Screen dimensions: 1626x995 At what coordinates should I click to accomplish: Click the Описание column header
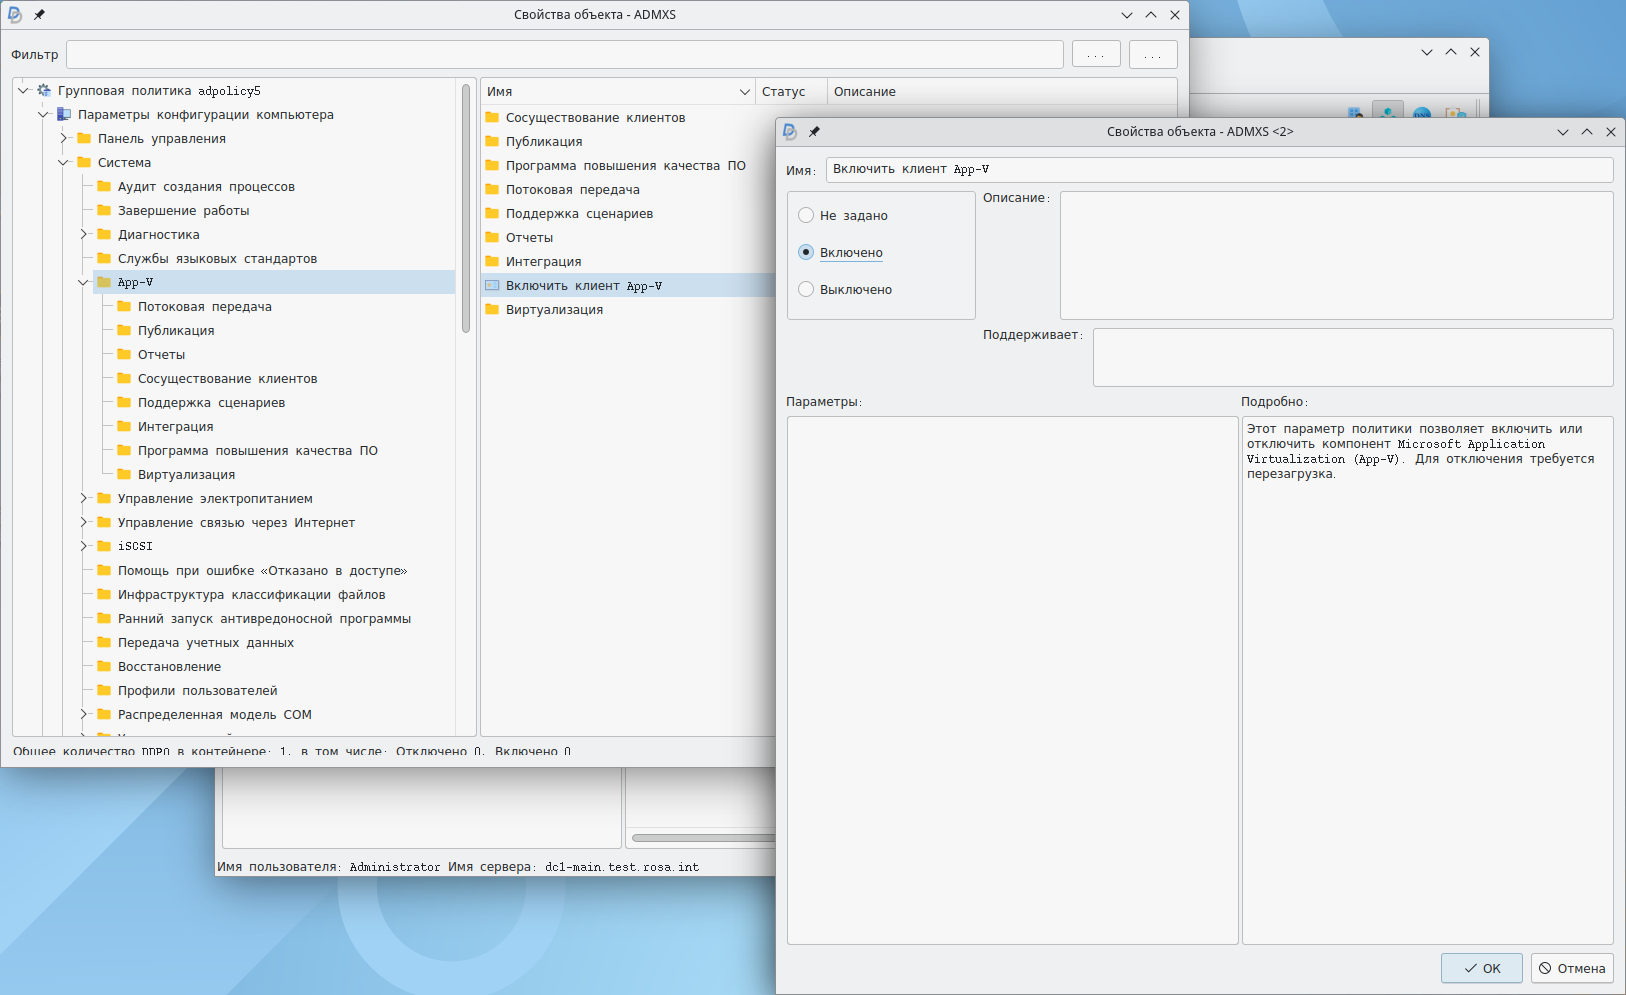tap(865, 92)
